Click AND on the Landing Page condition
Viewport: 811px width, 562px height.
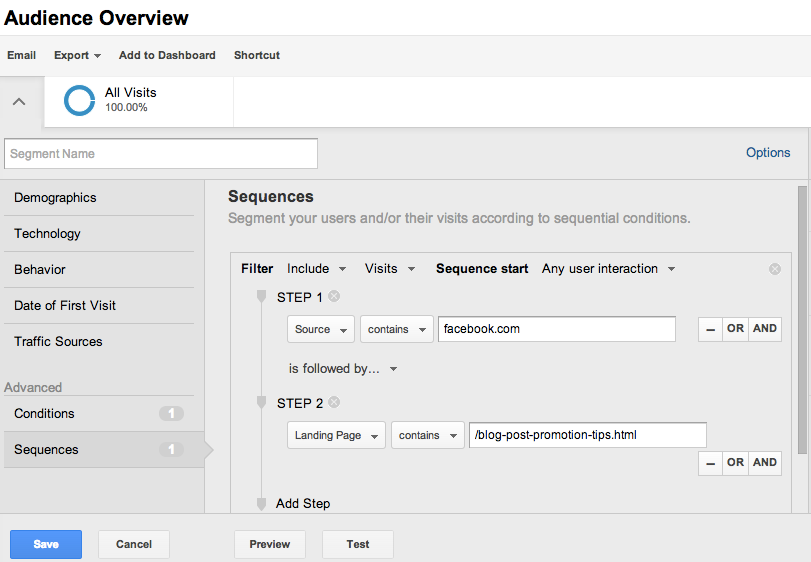765,463
